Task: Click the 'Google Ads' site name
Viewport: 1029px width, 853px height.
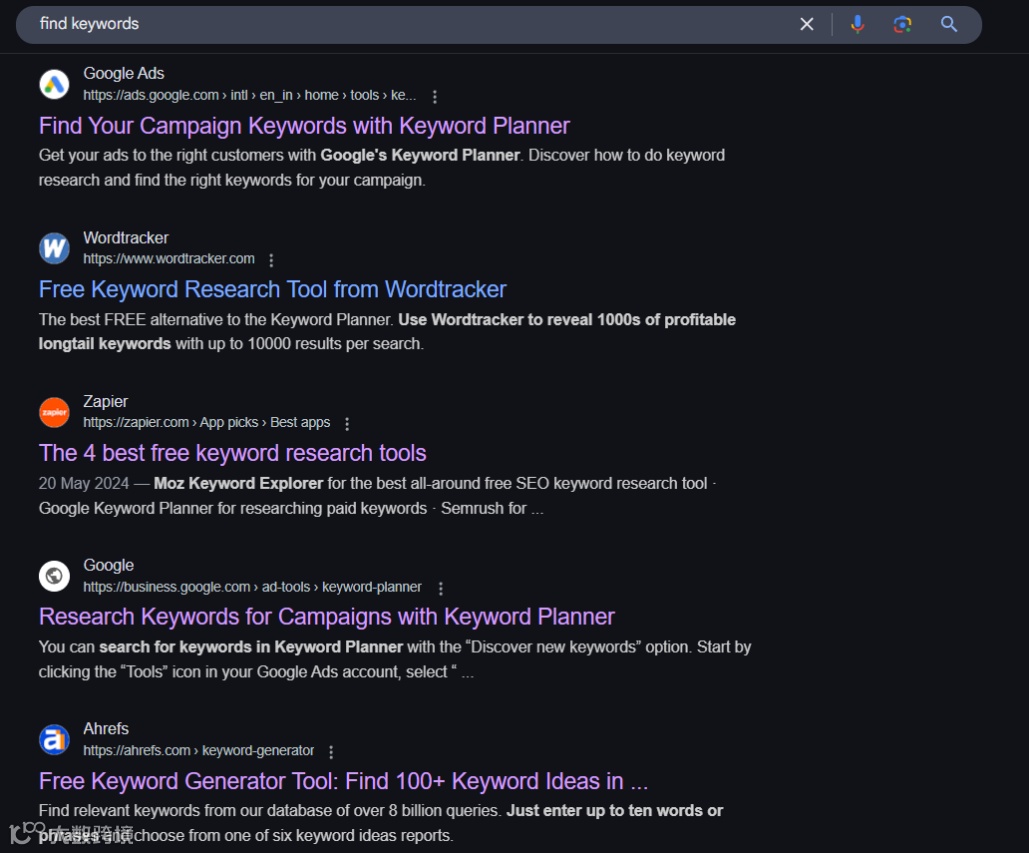Action: tap(123, 73)
